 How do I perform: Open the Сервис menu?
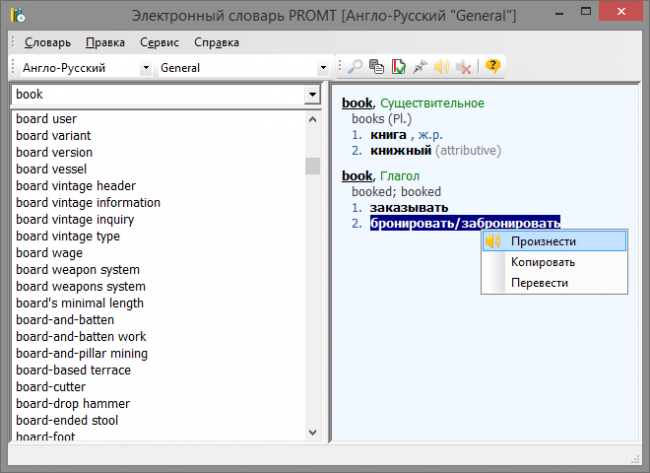(x=160, y=43)
